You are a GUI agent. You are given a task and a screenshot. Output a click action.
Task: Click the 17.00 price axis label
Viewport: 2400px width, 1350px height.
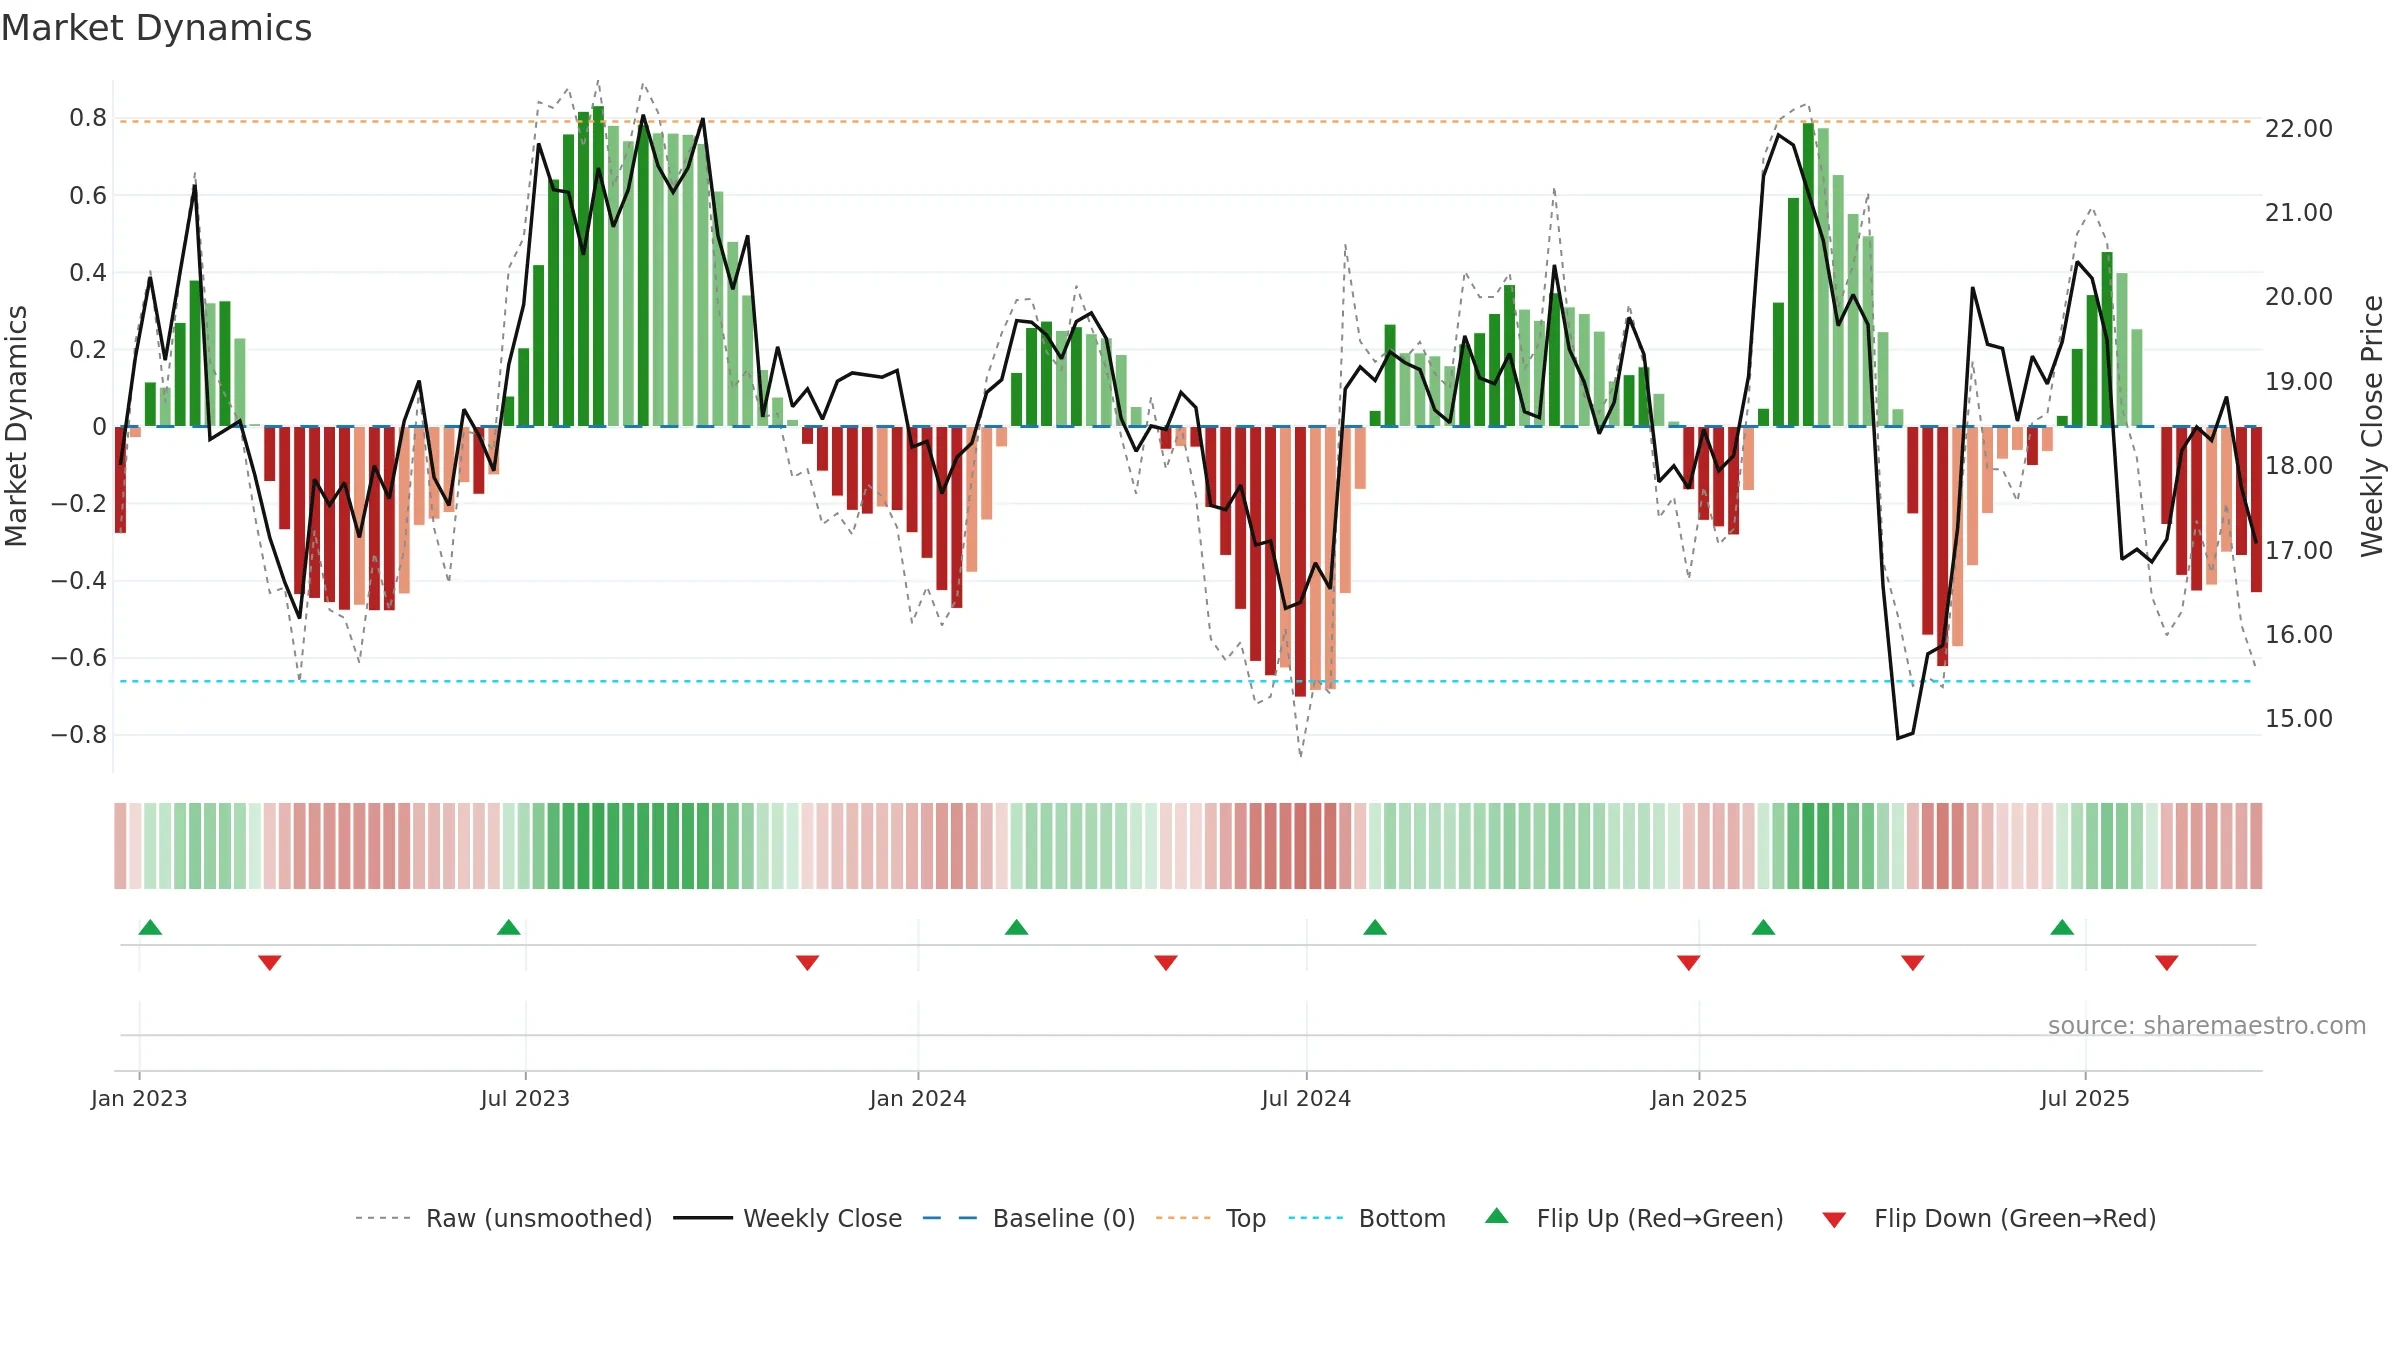2299,550
